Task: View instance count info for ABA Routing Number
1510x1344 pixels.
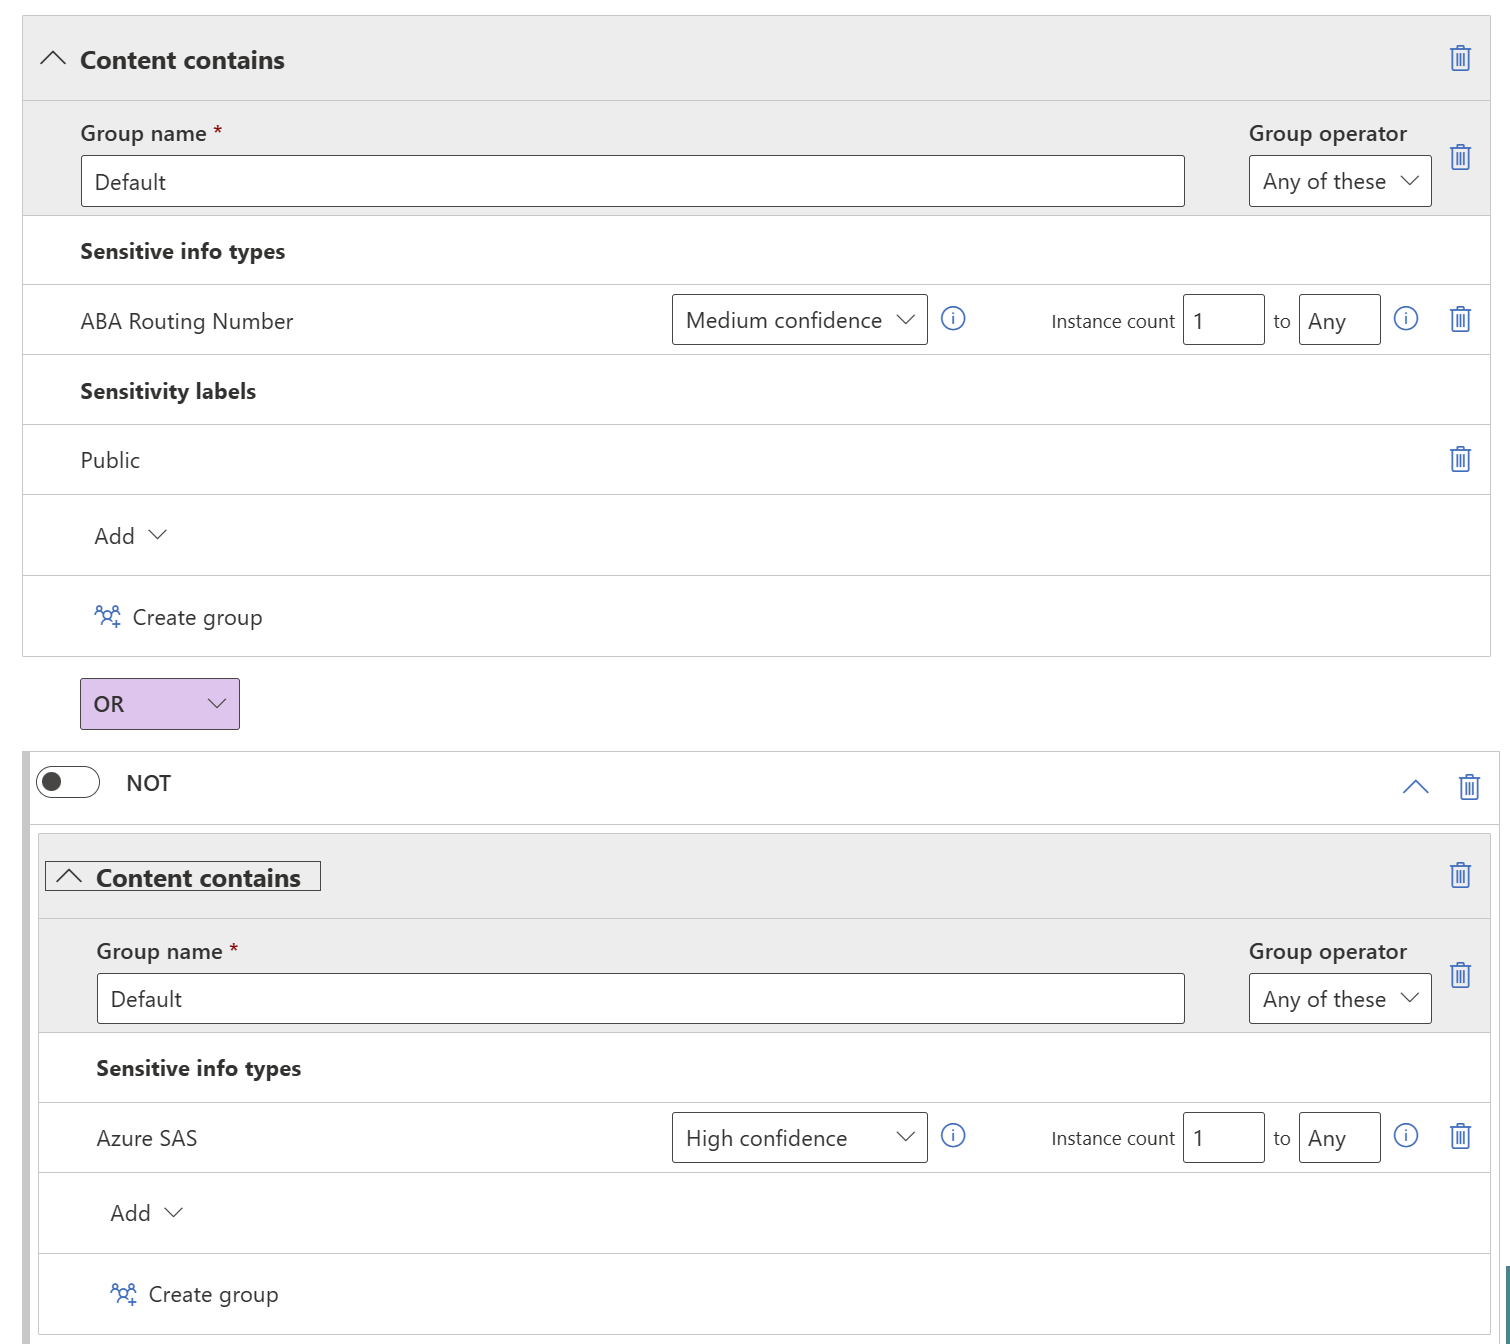Action: tap(1406, 319)
